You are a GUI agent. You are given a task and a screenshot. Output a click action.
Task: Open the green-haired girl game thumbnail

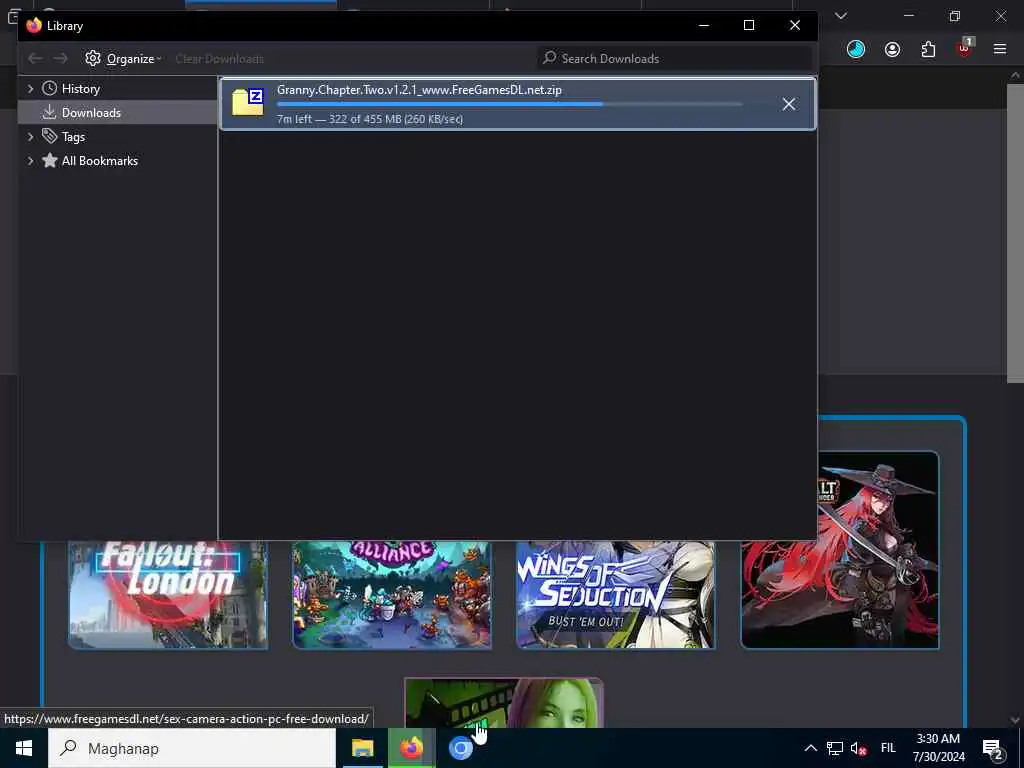[x=504, y=703]
